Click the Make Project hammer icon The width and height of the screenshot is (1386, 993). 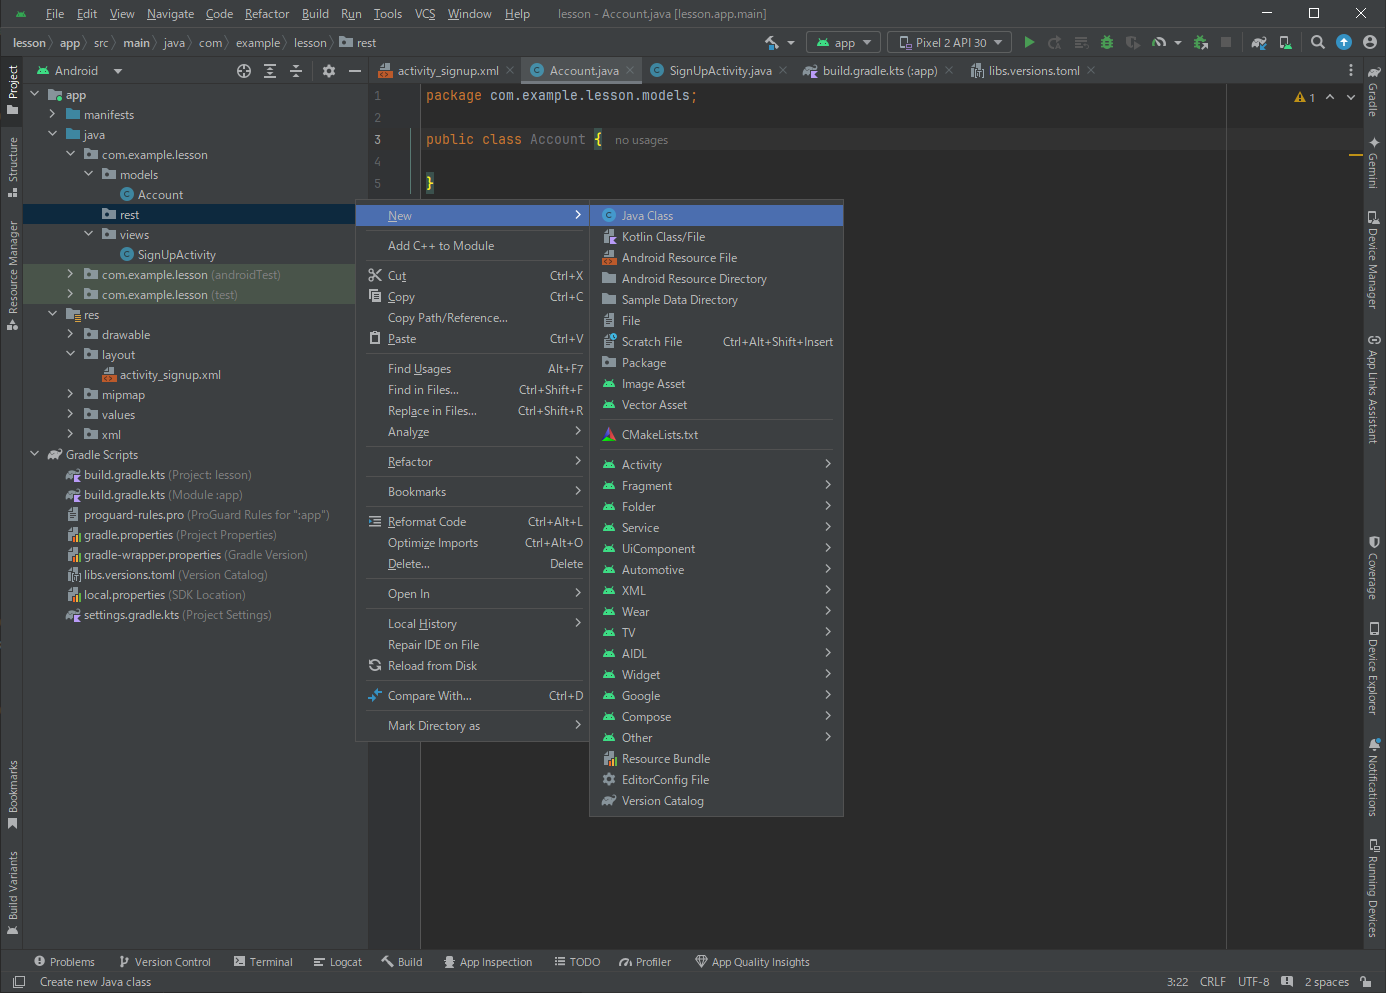point(772,43)
